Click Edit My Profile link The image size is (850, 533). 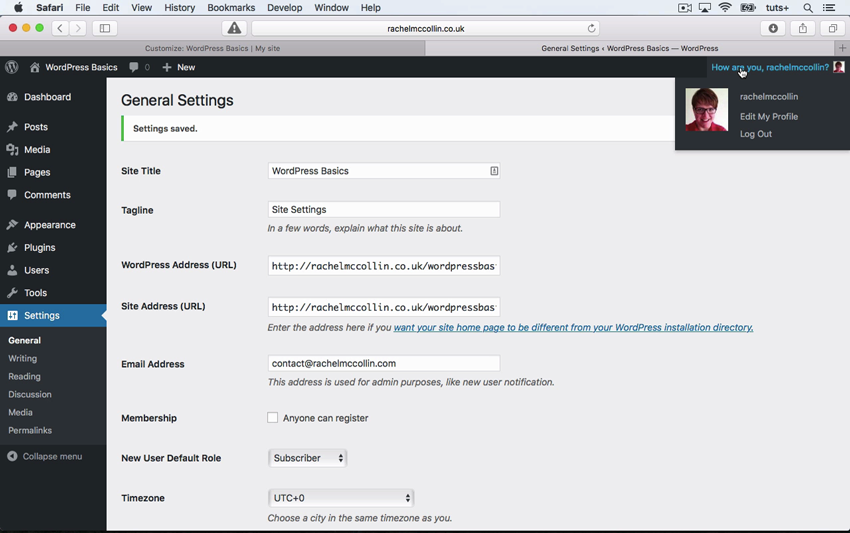point(769,117)
